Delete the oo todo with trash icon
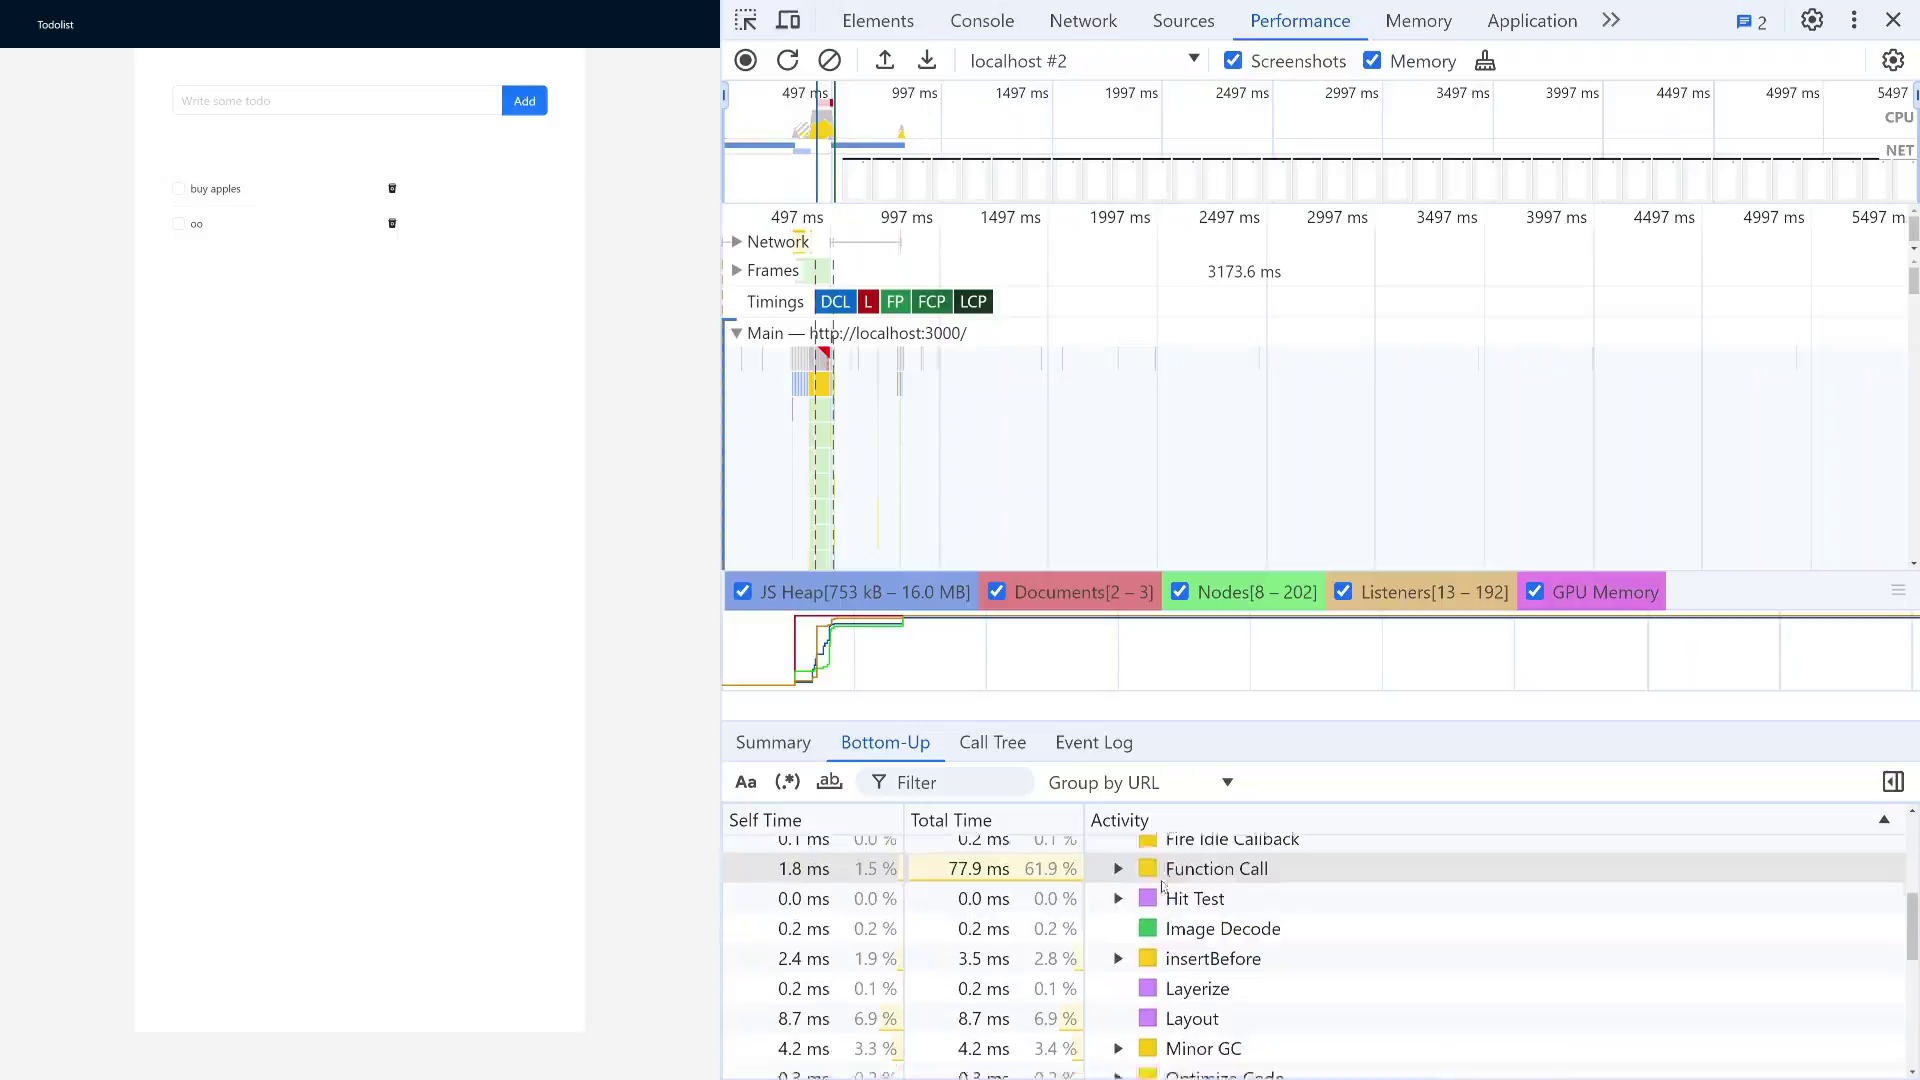Image resolution: width=1920 pixels, height=1080 pixels. (392, 223)
